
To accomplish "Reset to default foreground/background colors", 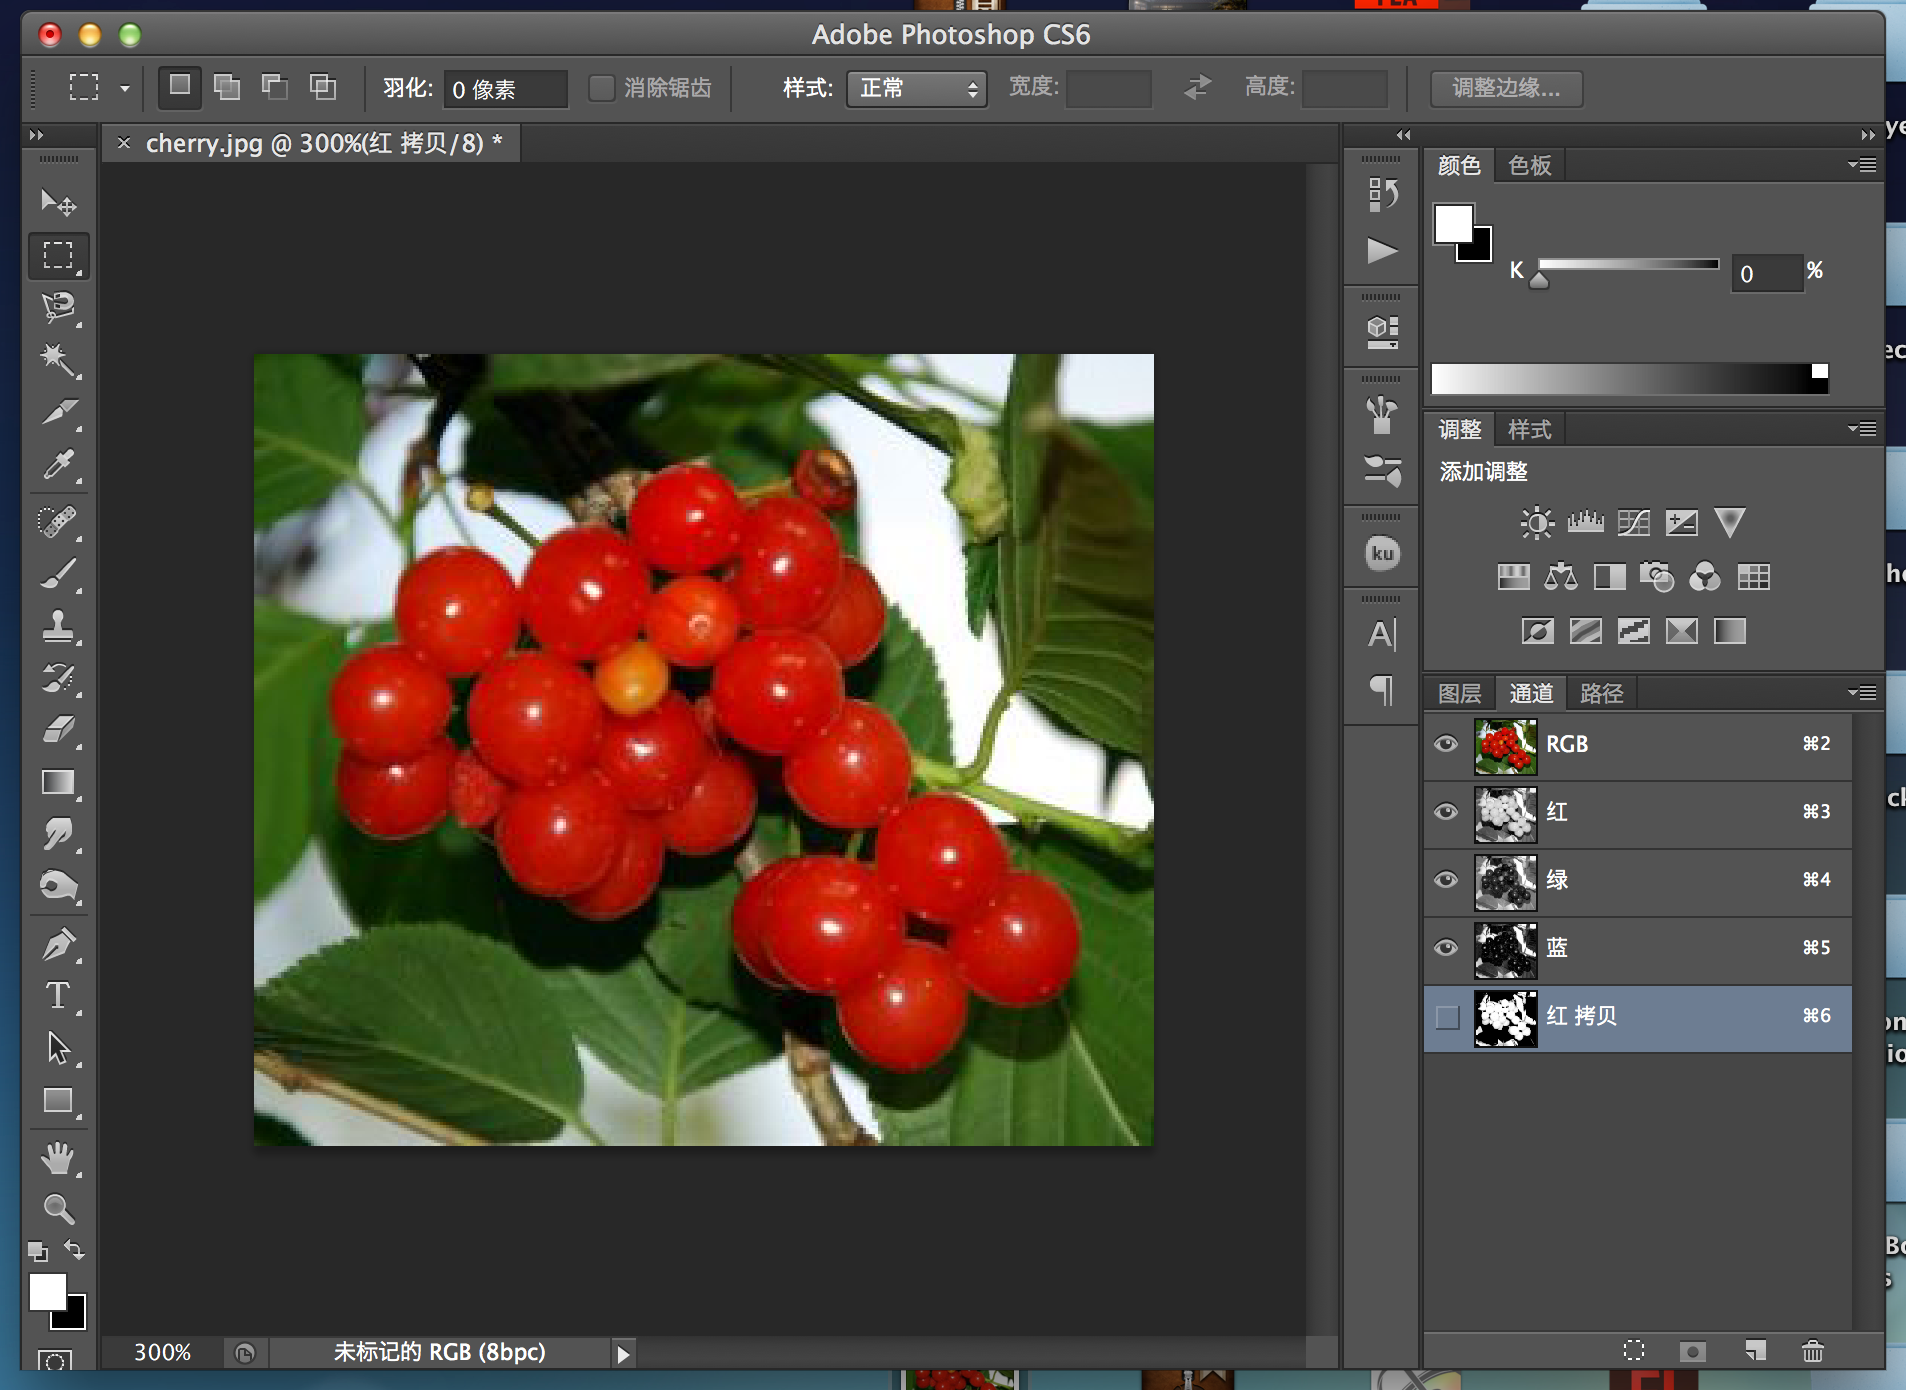I will click(37, 1251).
